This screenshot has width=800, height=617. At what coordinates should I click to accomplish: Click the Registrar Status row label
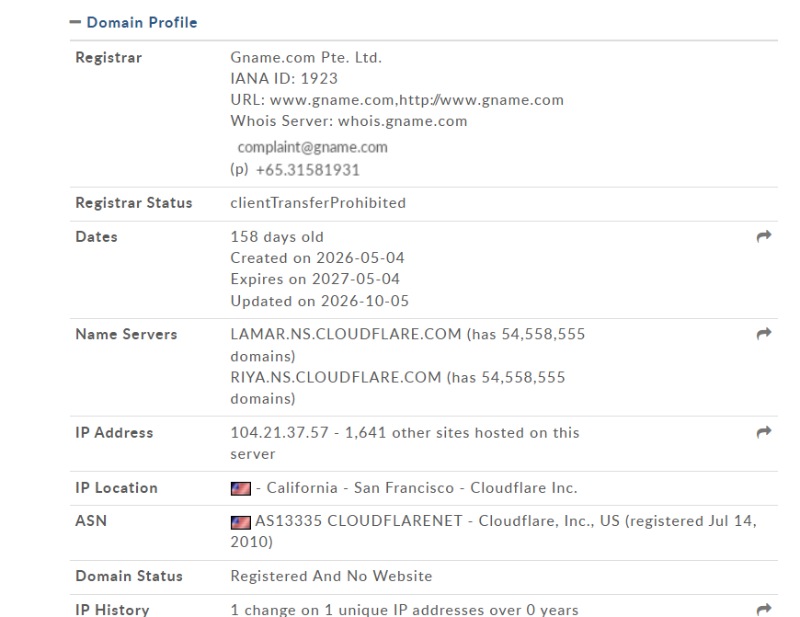point(134,203)
